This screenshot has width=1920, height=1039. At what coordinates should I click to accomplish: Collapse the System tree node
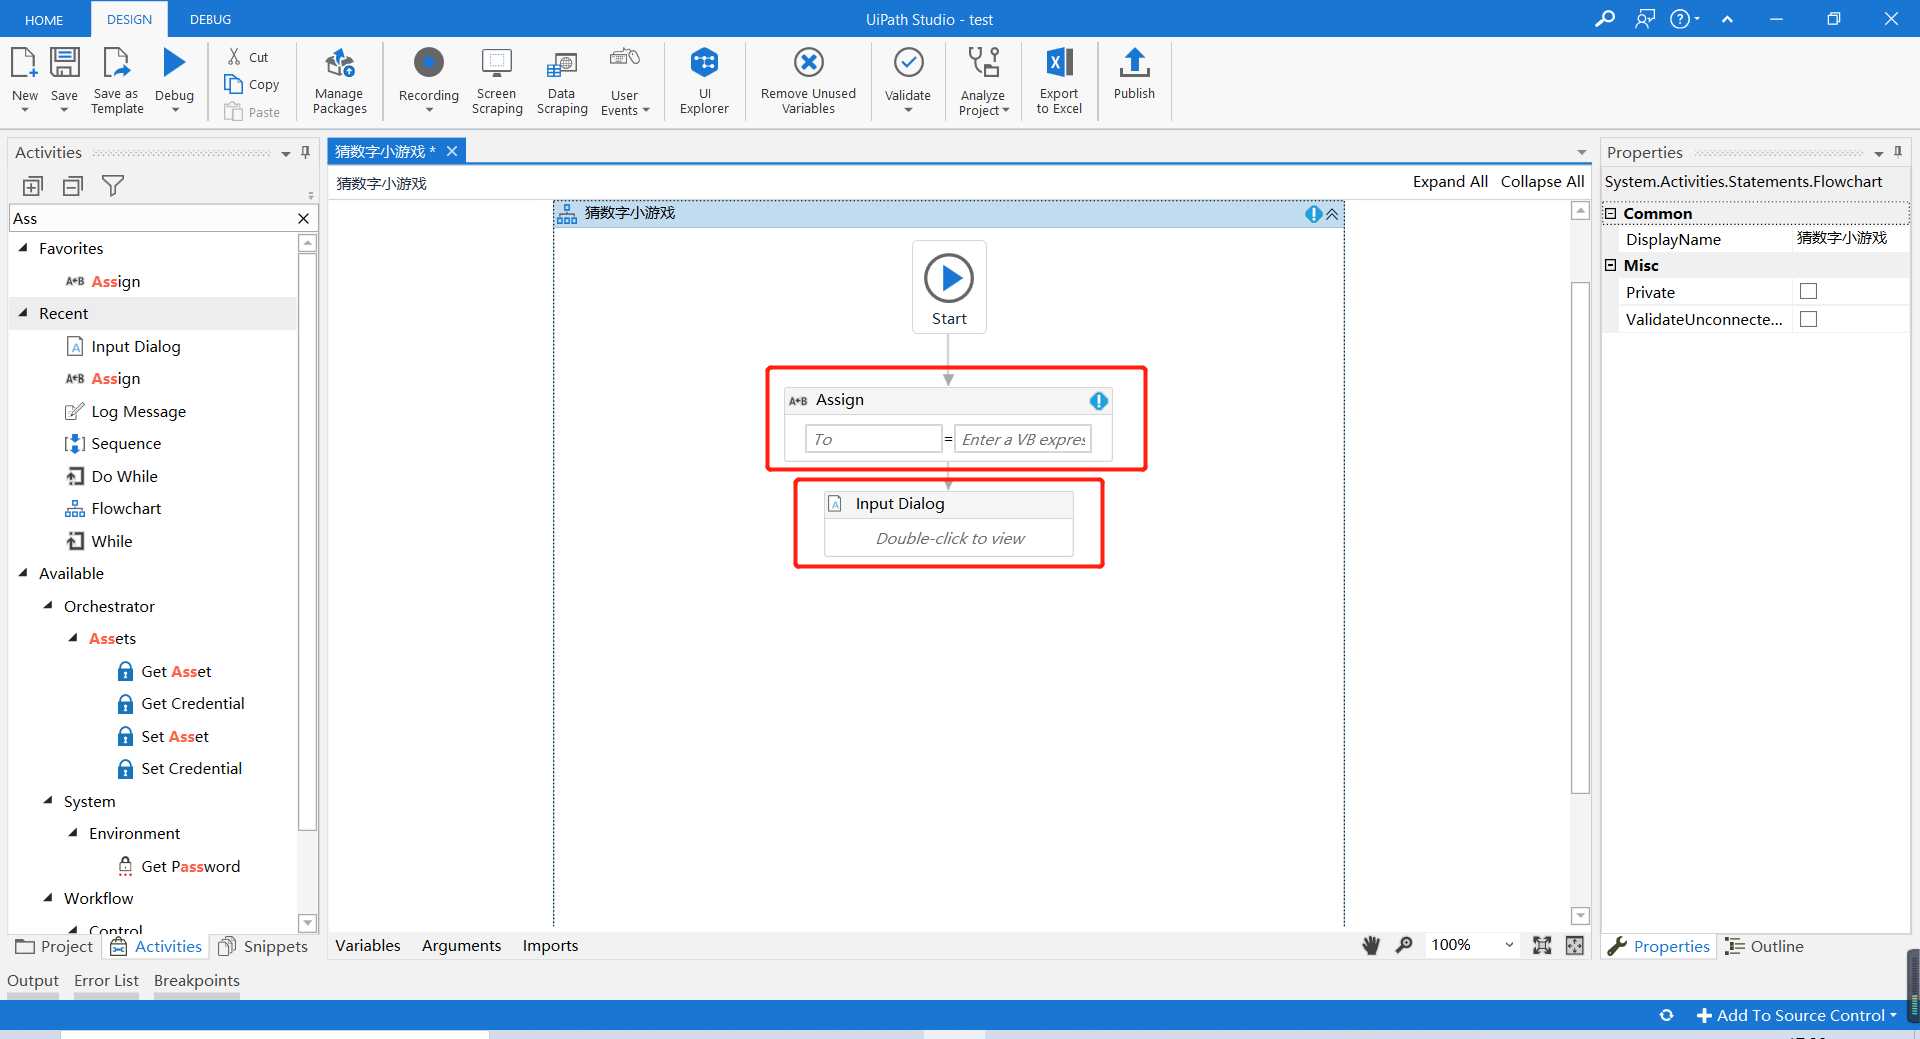point(48,800)
